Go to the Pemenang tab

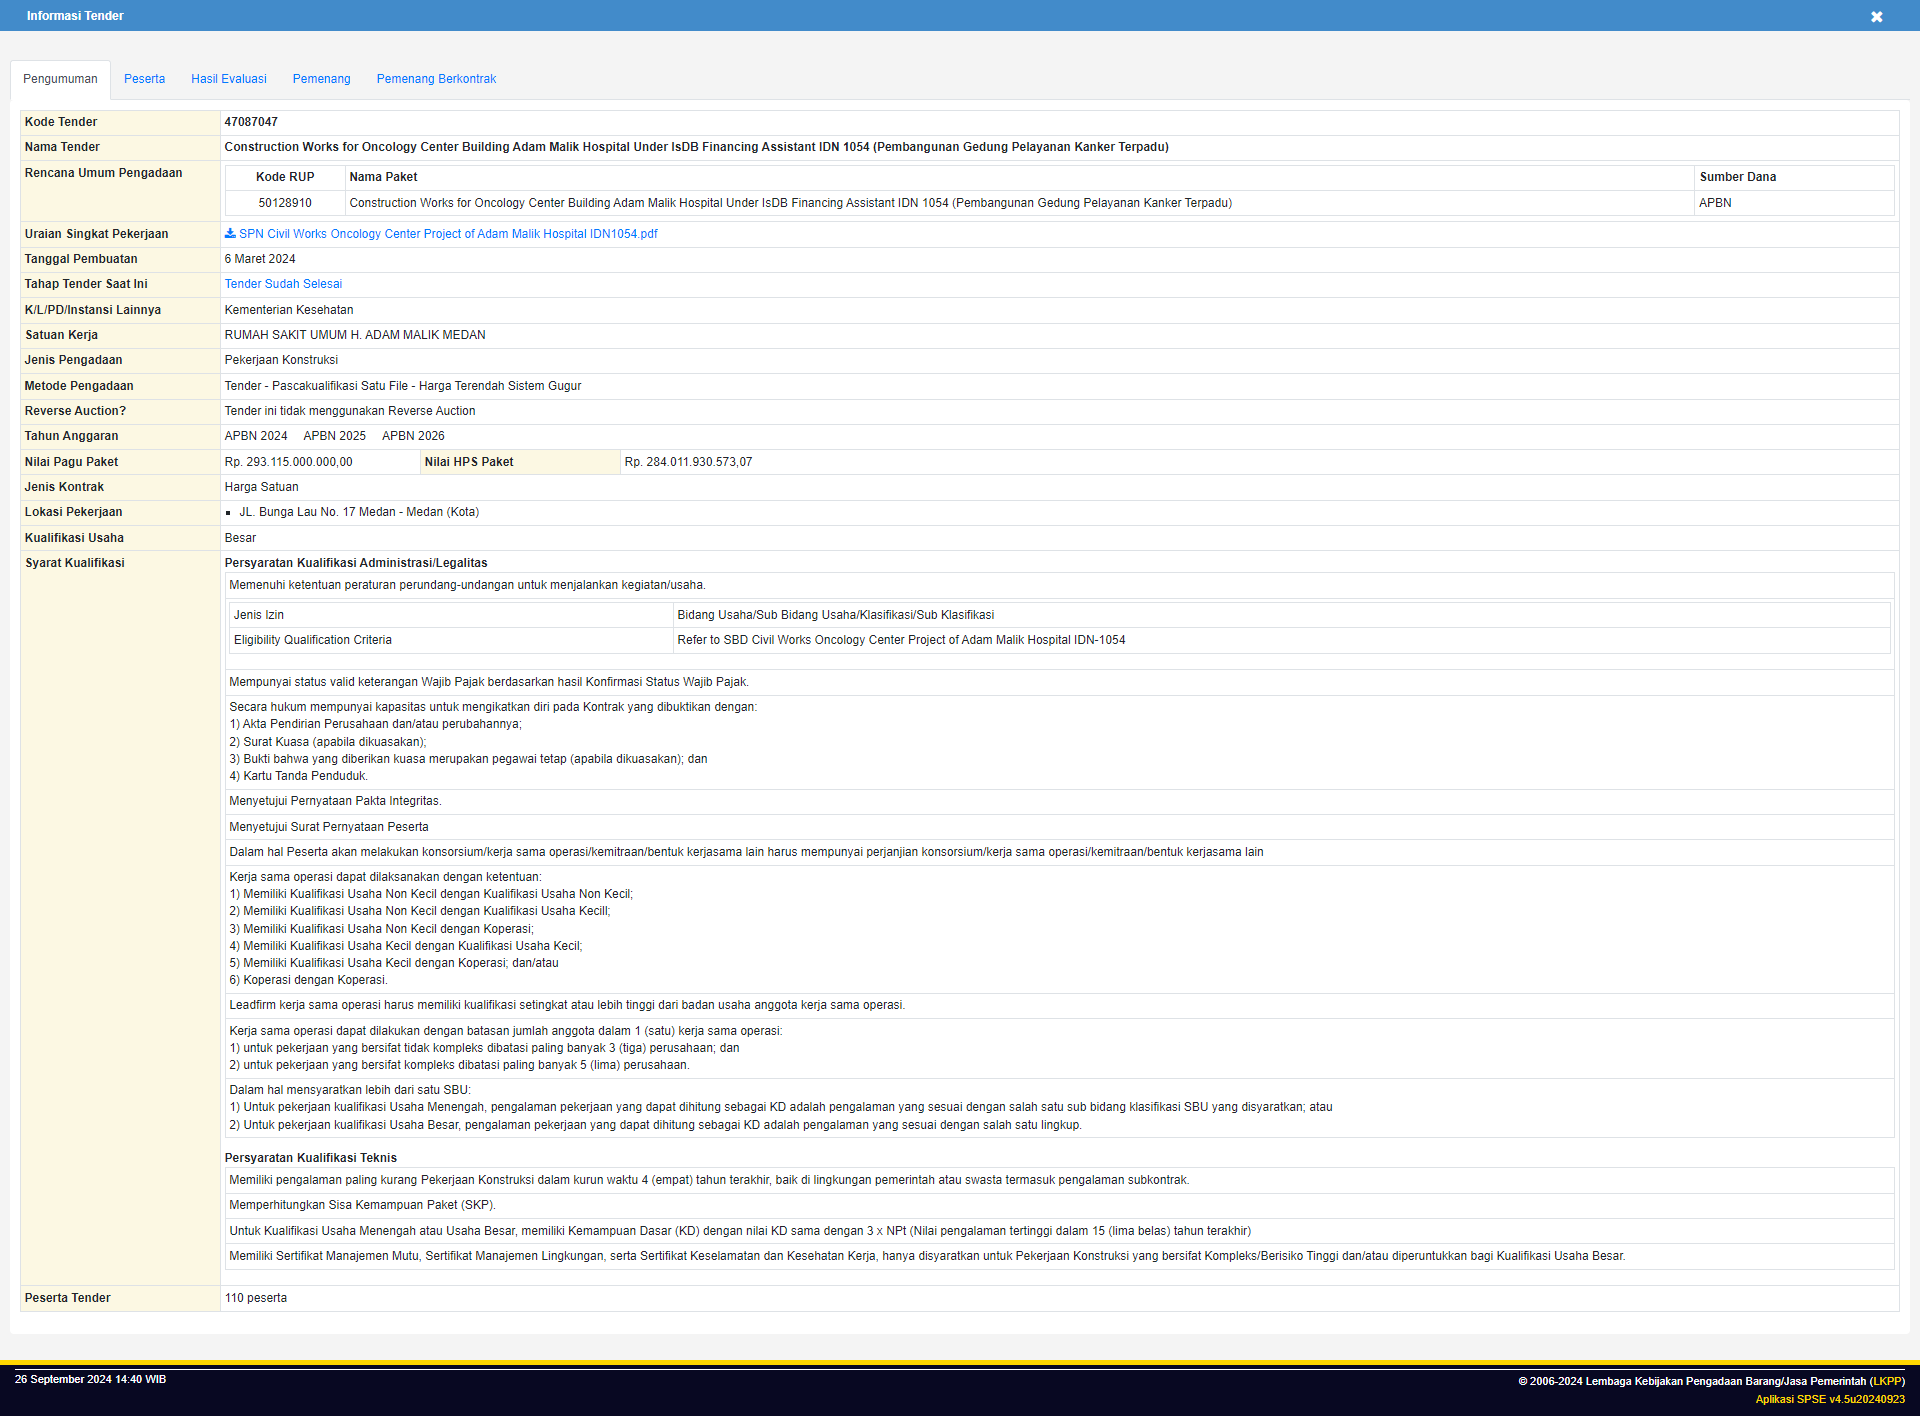click(321, 79)
